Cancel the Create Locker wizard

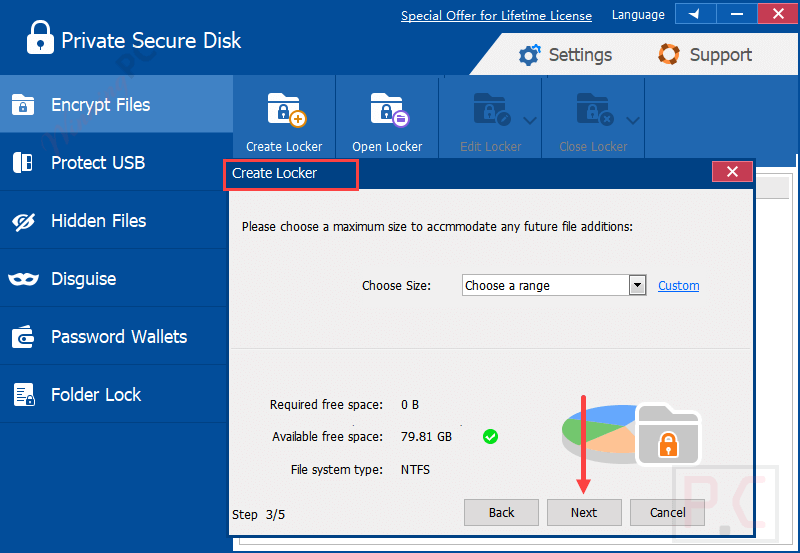[667, 512]
